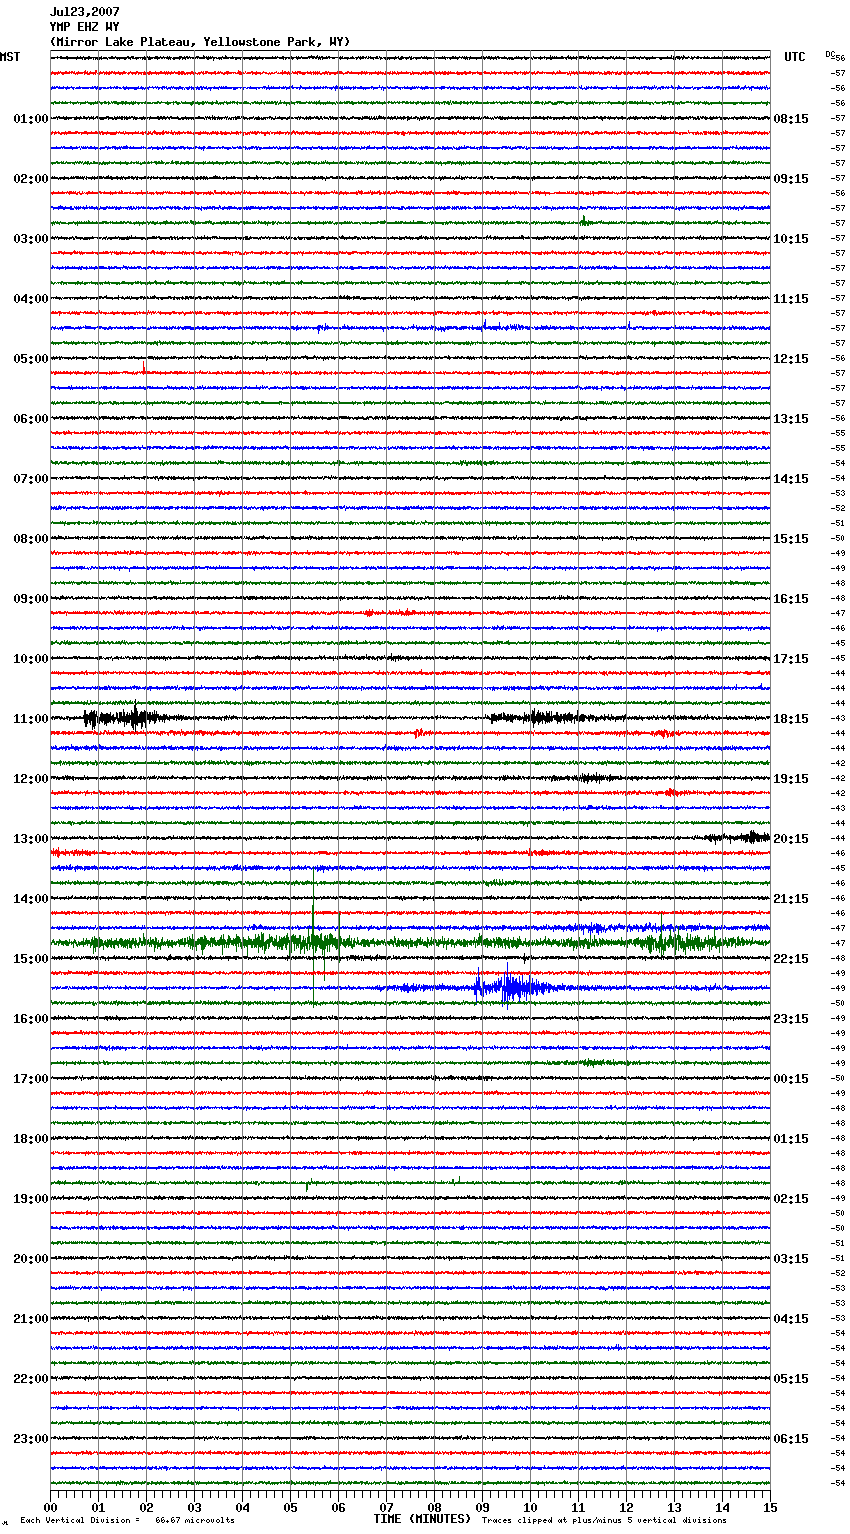This screenshot has width=850, height=1534.
Task: Click the 10:15 UTC time label
Action: pos(791,239)
